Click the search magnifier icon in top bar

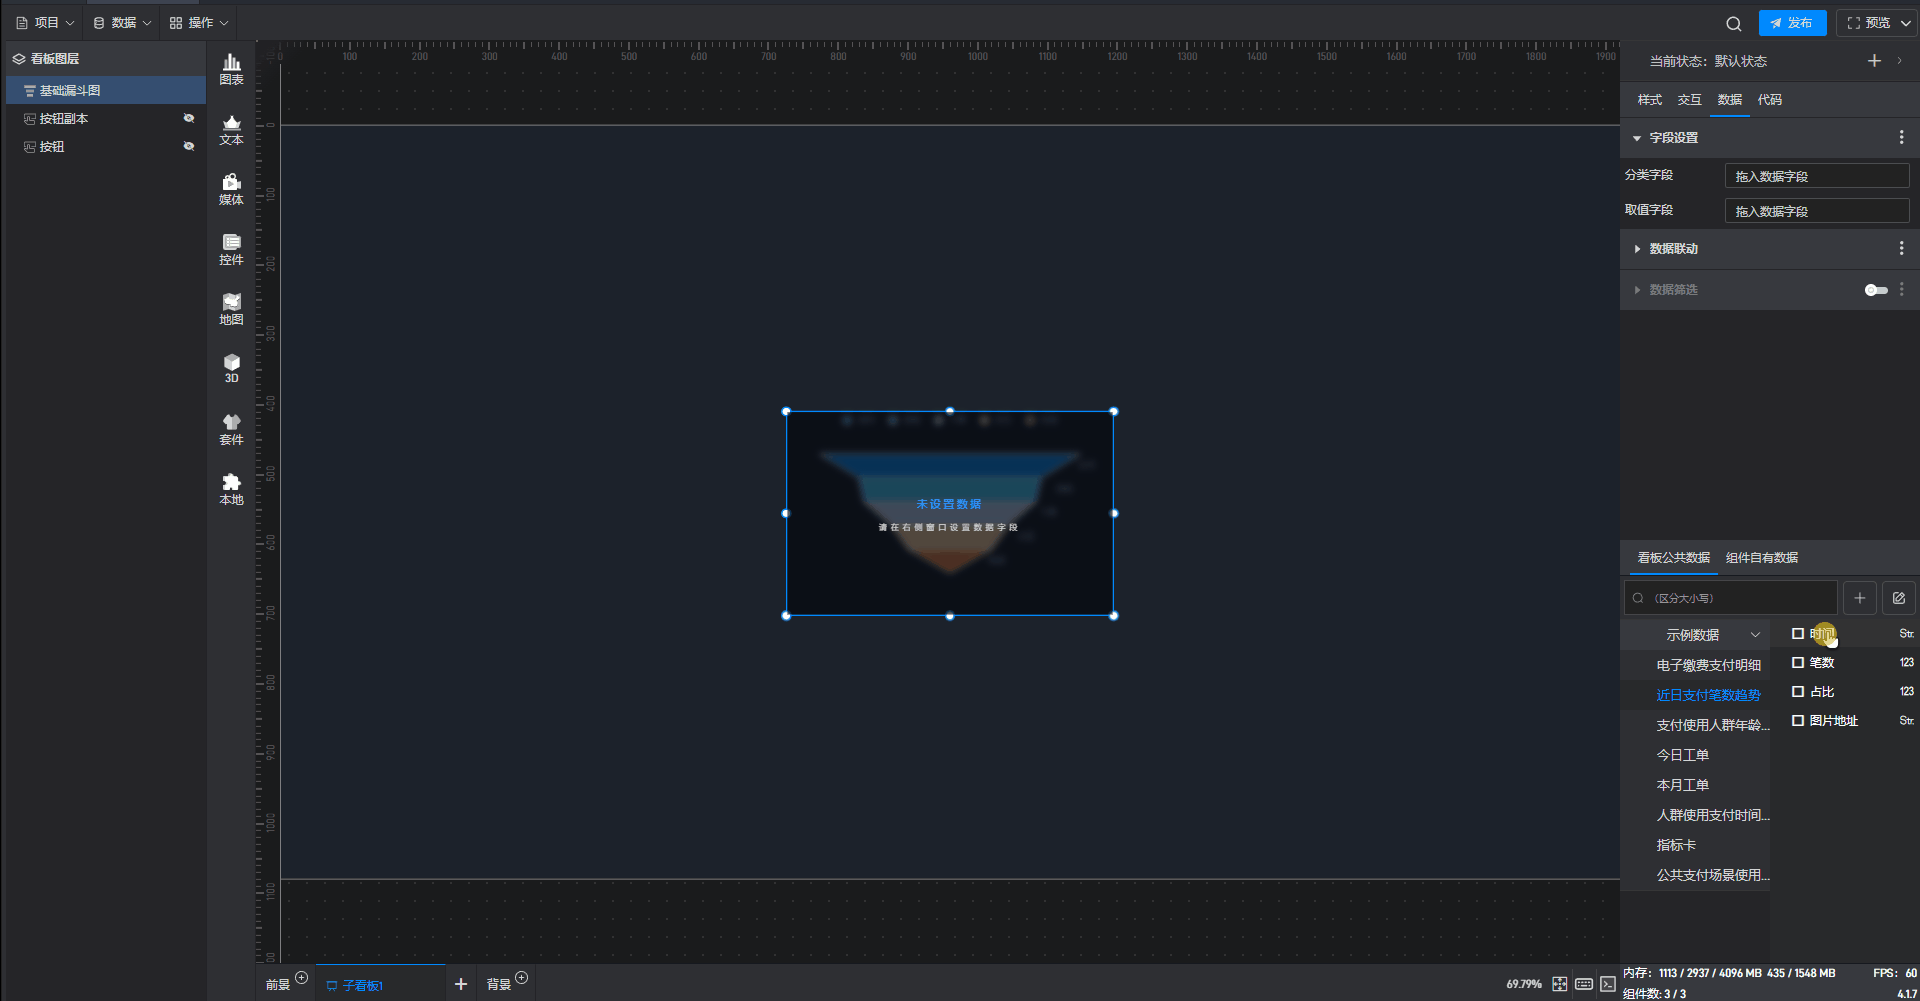(x=1734, y=23)
